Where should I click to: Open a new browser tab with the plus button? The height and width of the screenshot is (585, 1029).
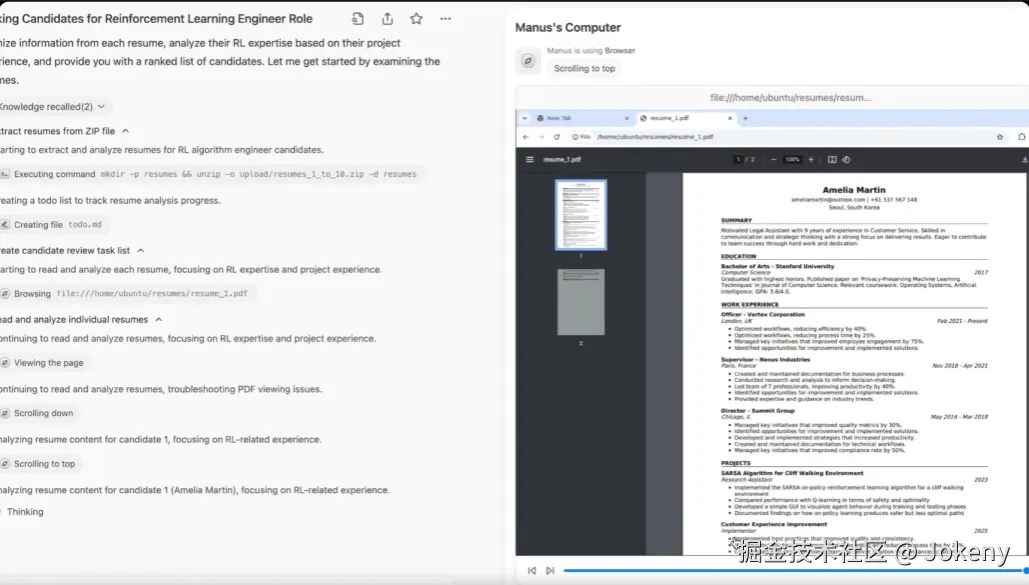pyautogui.click(x=745, y=118)
